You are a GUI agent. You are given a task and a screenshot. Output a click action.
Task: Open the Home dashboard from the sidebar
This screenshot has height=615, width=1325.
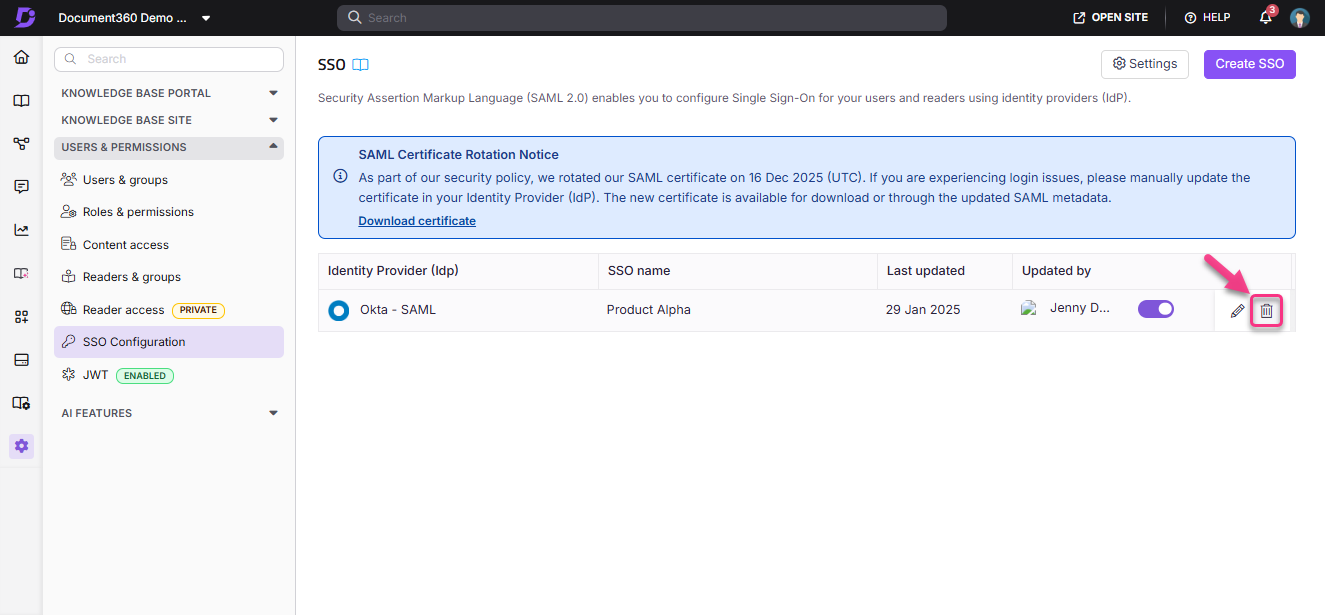21,57
